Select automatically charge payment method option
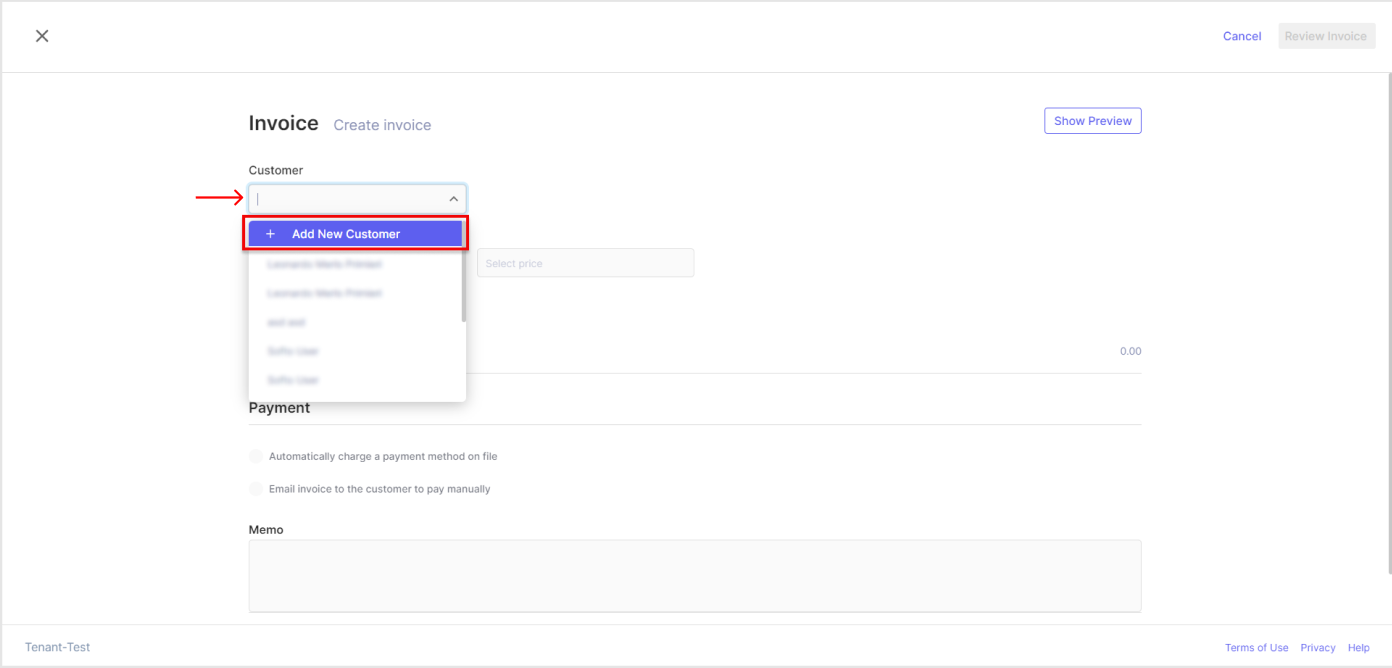The image size is (1392, 668). pos(256,456)
